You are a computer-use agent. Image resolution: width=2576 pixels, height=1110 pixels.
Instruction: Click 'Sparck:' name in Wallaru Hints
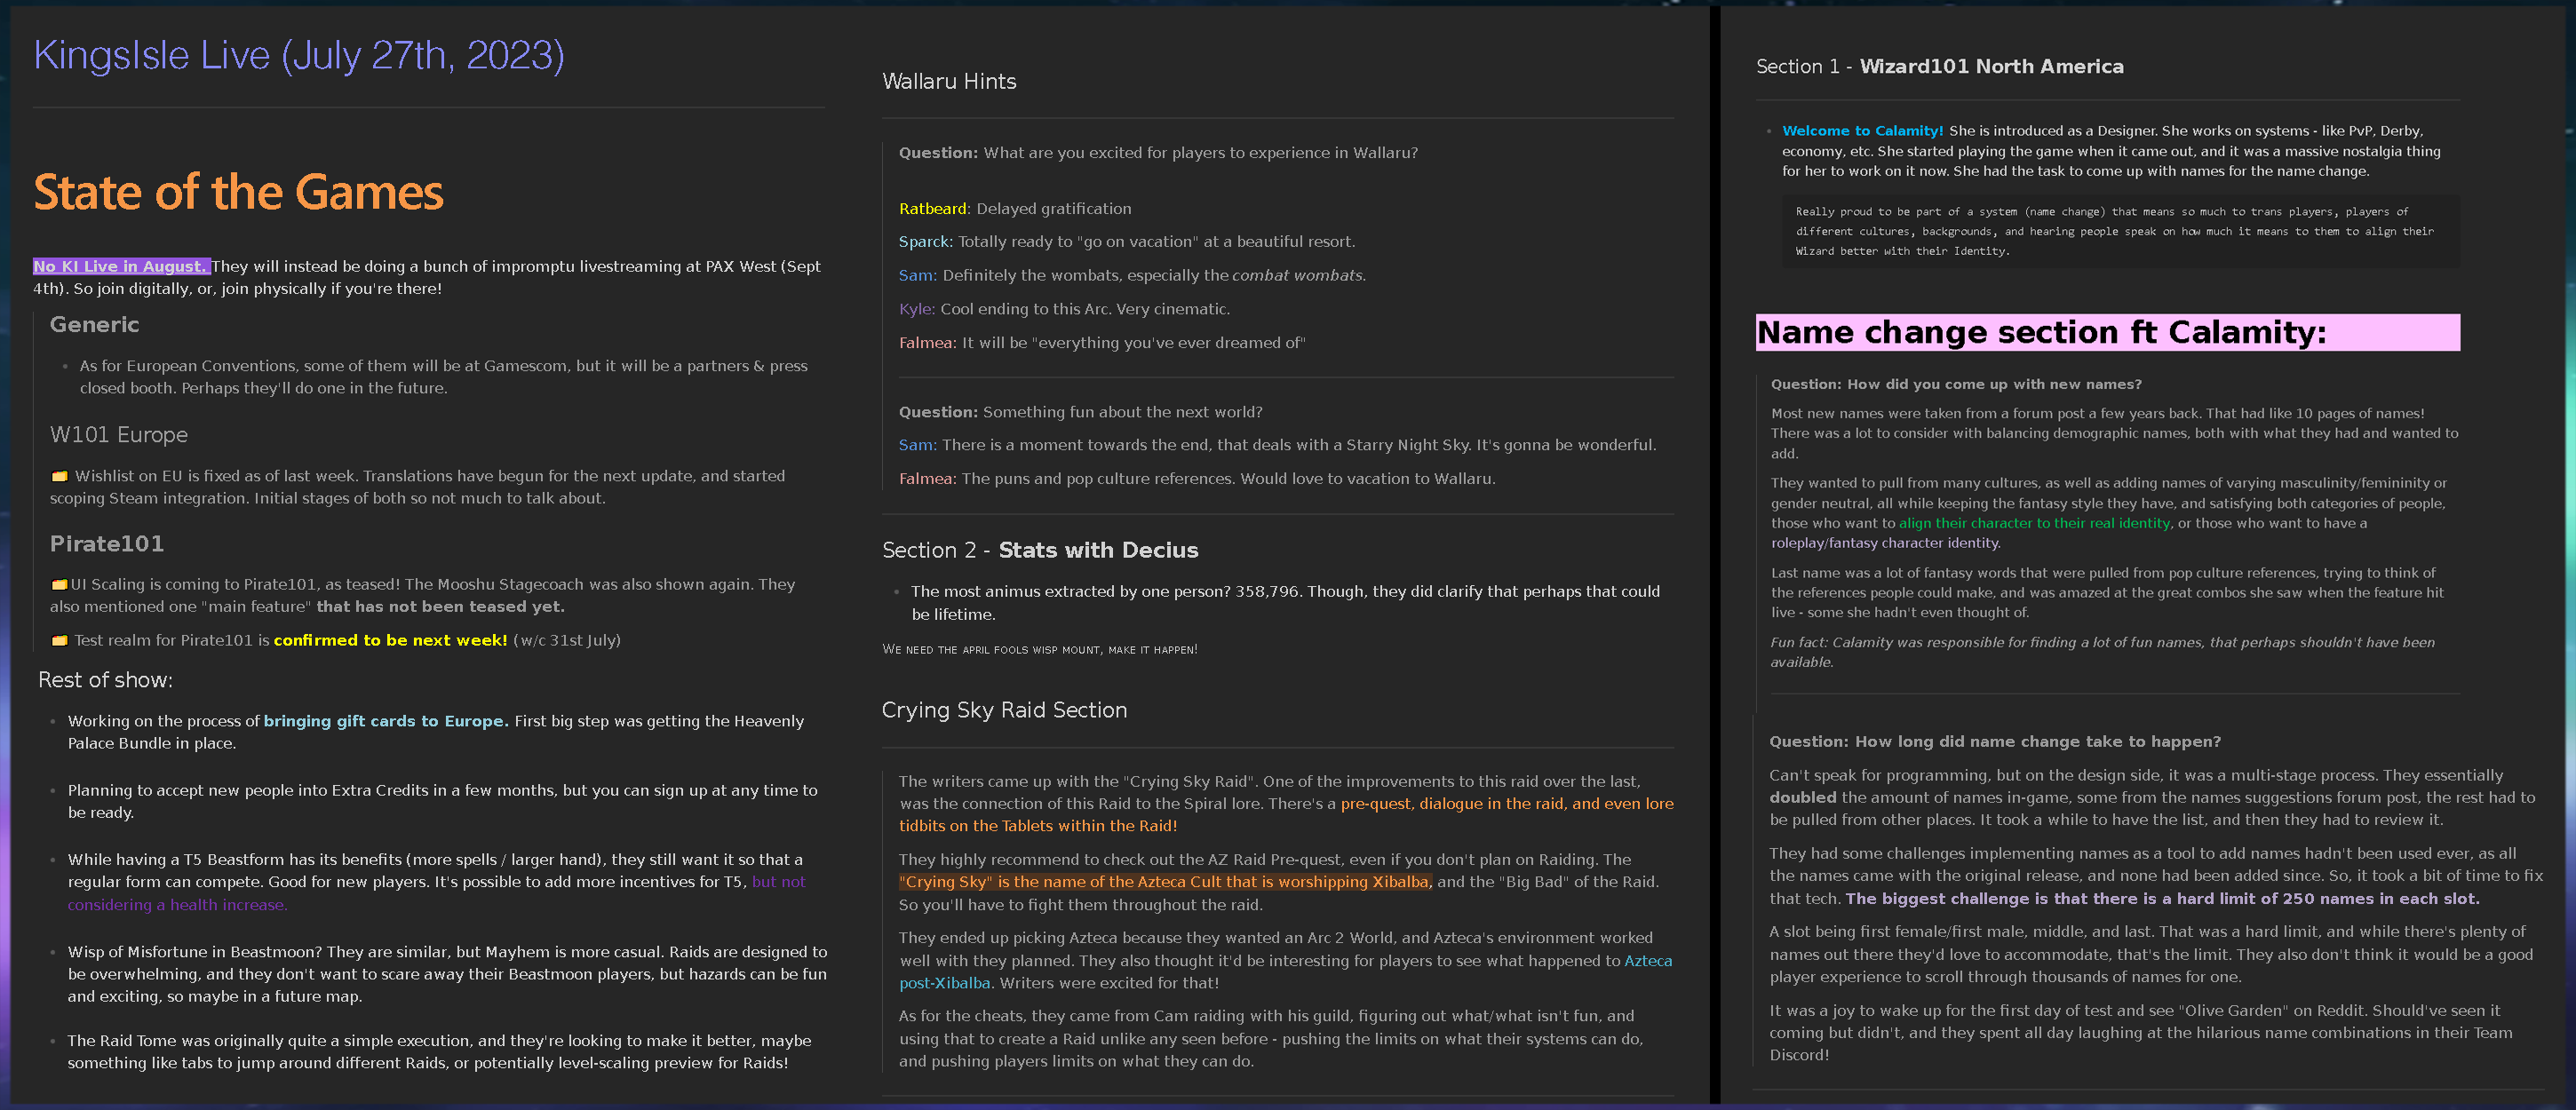click(x=925, y=241)
